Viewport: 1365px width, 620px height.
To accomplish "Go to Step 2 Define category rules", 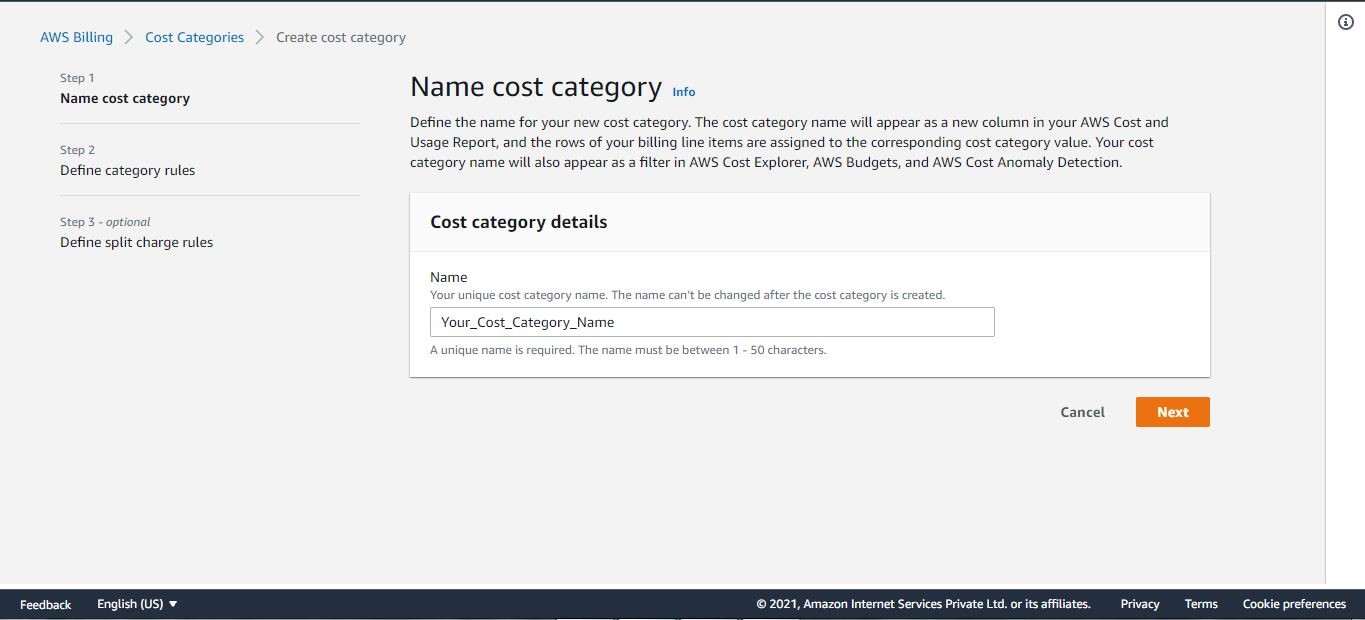I will coord(128,170).
